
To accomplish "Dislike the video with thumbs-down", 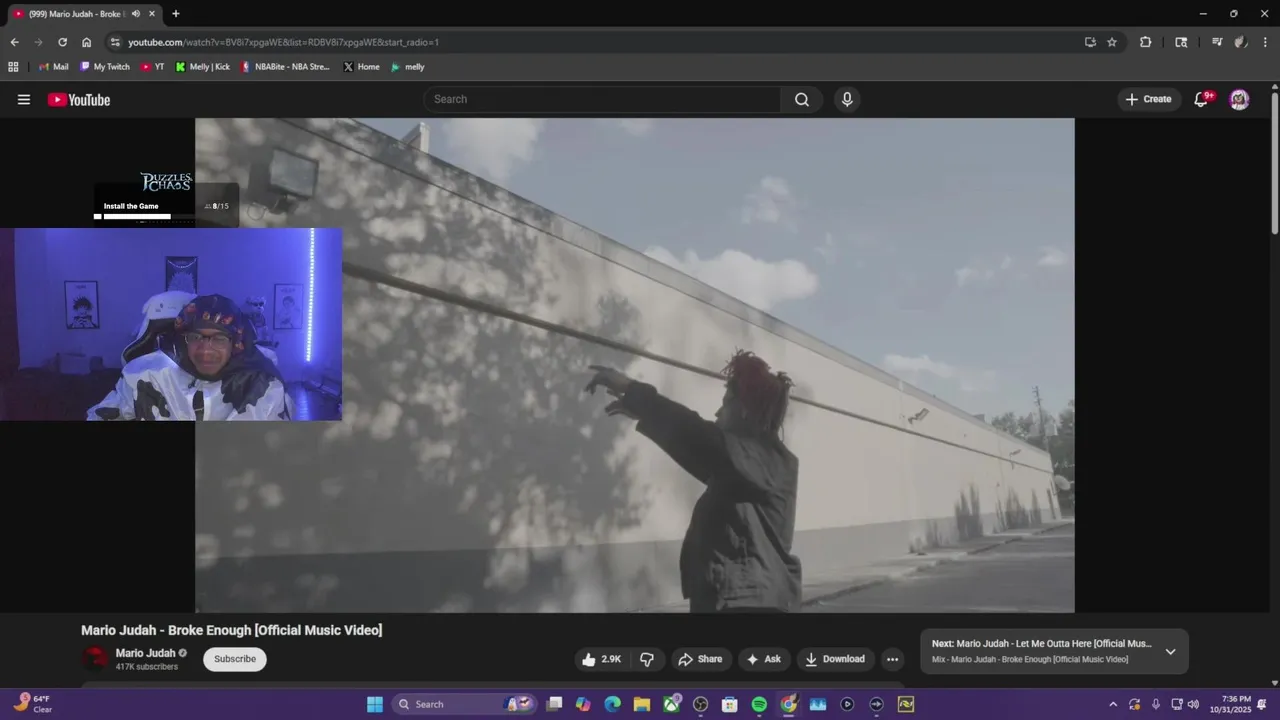I will click(647, 659).
